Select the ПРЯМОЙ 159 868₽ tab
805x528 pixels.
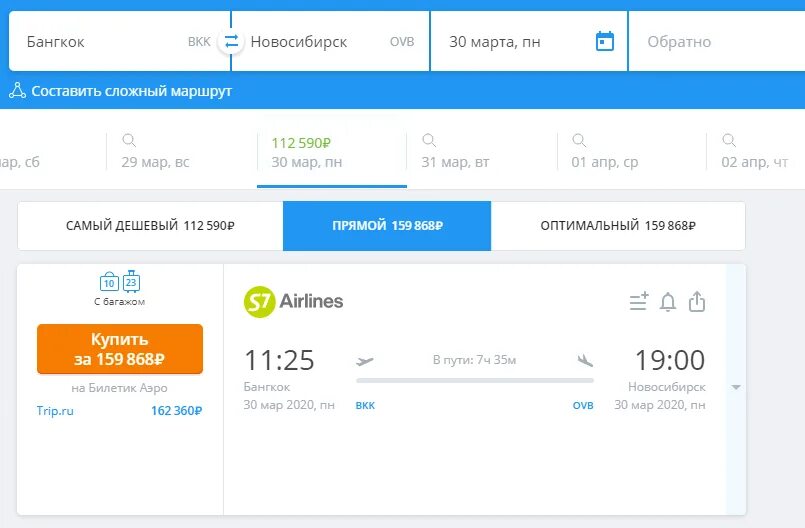387,226
